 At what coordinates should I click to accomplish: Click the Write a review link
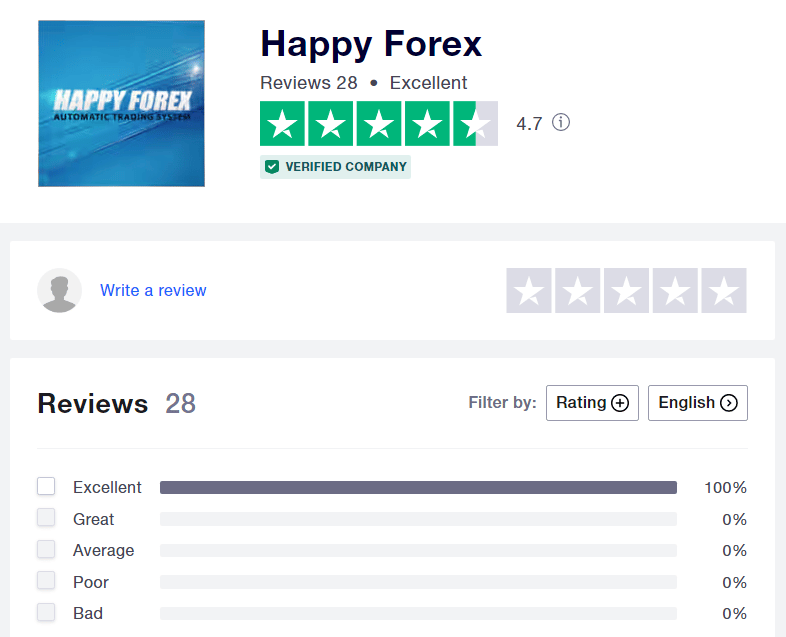coord(153,291)
